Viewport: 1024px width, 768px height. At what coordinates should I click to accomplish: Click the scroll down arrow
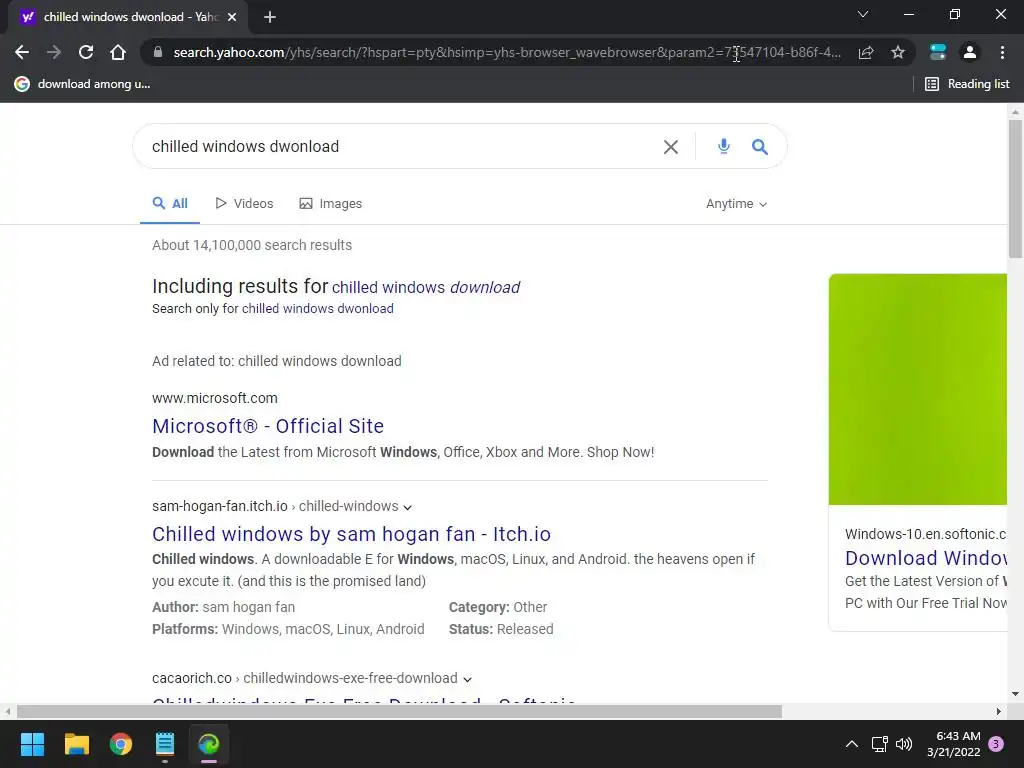1015,694
